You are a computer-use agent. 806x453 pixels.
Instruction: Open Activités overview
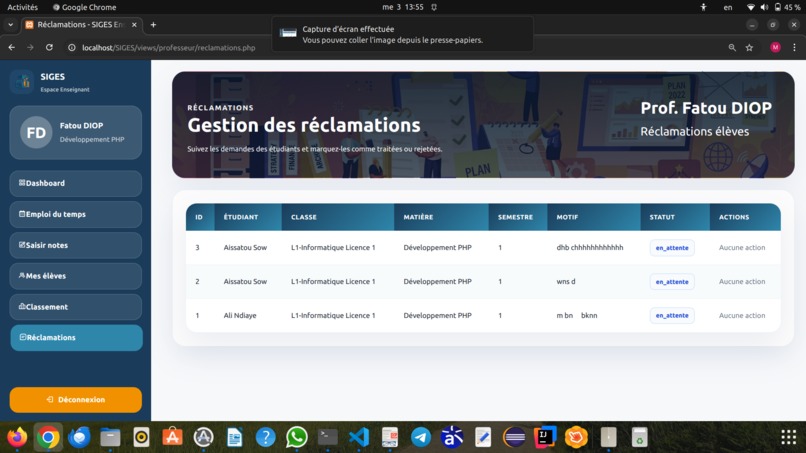click(x=23, y=7)
